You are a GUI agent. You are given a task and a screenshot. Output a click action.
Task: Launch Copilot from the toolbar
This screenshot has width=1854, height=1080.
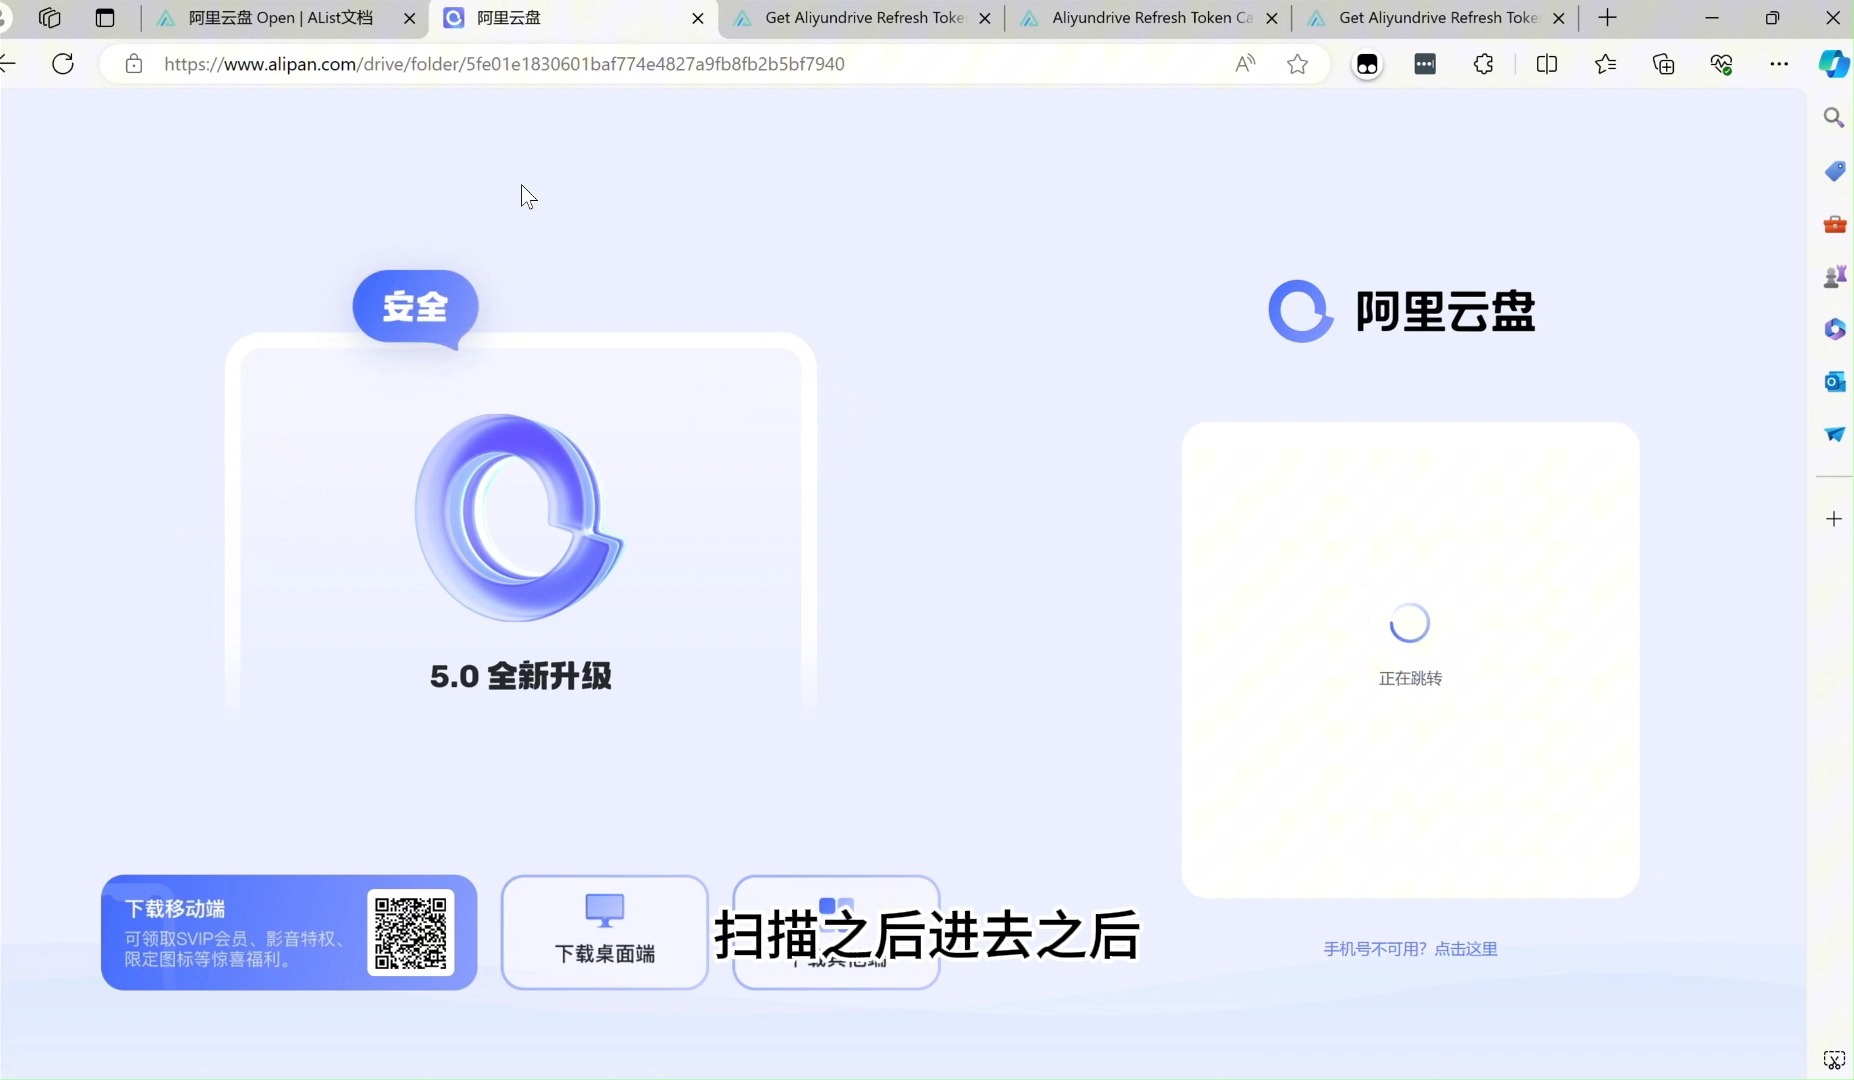[1833, 64]
